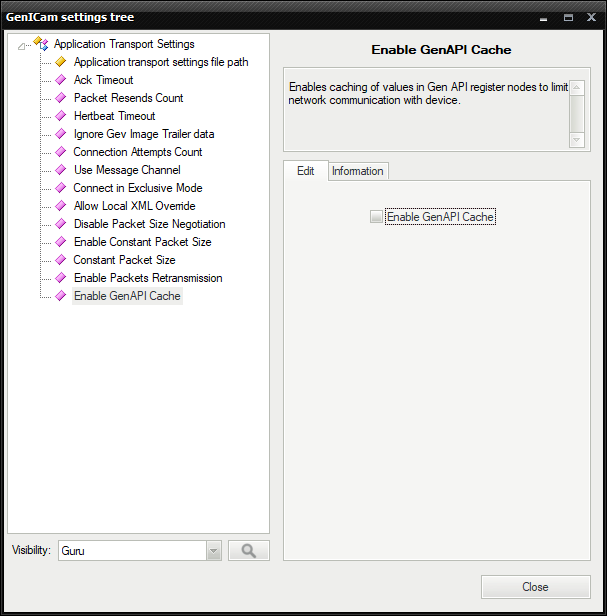Viewport: 607px width, 616px height.
Task: Click the magnifier search button
Action: tap(249, 550)
